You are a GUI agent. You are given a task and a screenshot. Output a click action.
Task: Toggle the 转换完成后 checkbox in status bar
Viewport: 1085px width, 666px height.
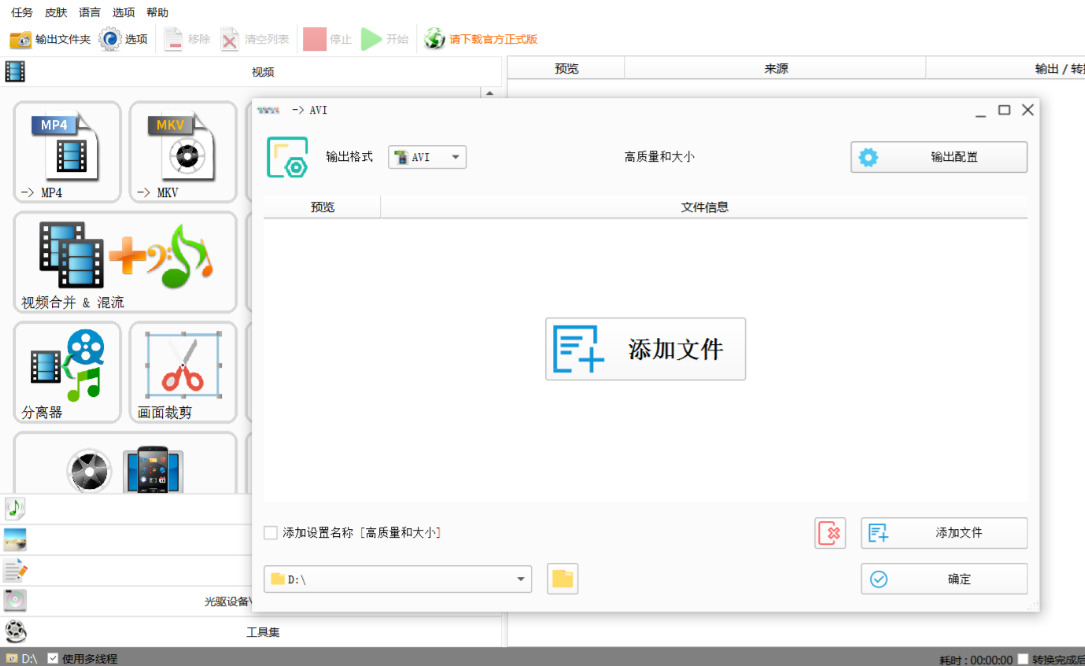click(x=1023, y=659)
